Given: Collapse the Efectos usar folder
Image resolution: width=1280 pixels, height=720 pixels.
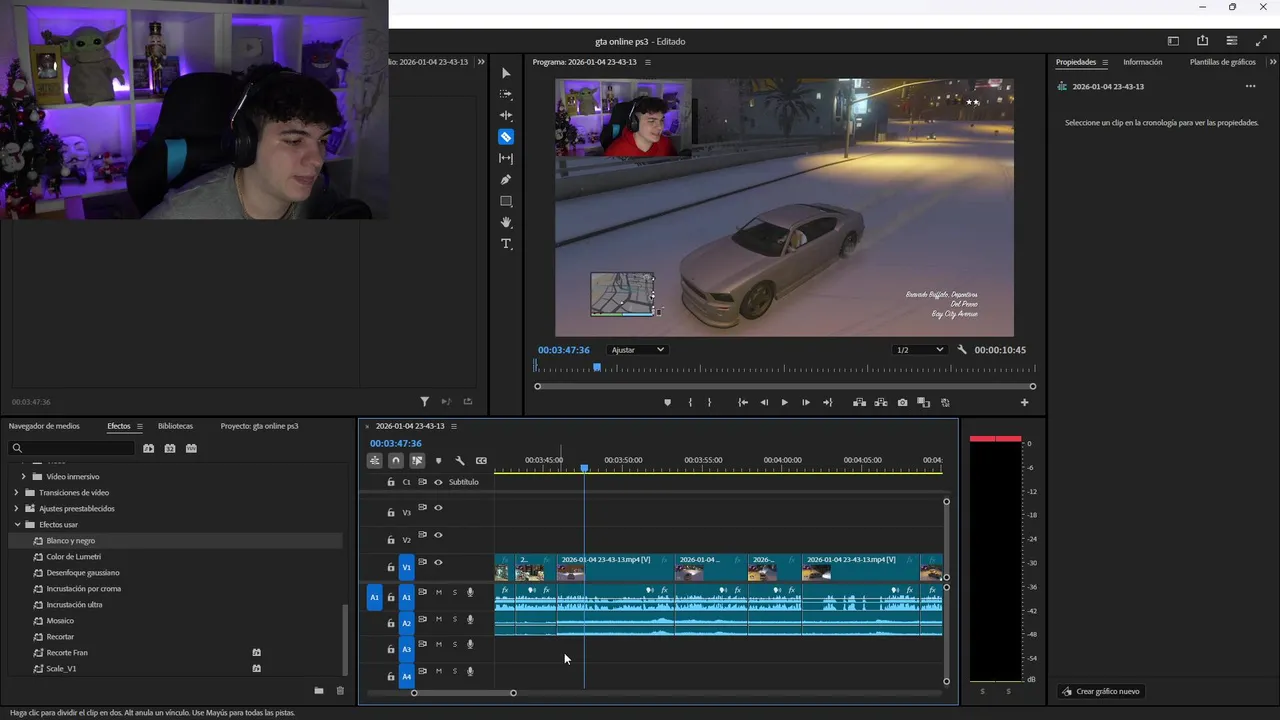Looking at the screenshot, I should point(16,525).
